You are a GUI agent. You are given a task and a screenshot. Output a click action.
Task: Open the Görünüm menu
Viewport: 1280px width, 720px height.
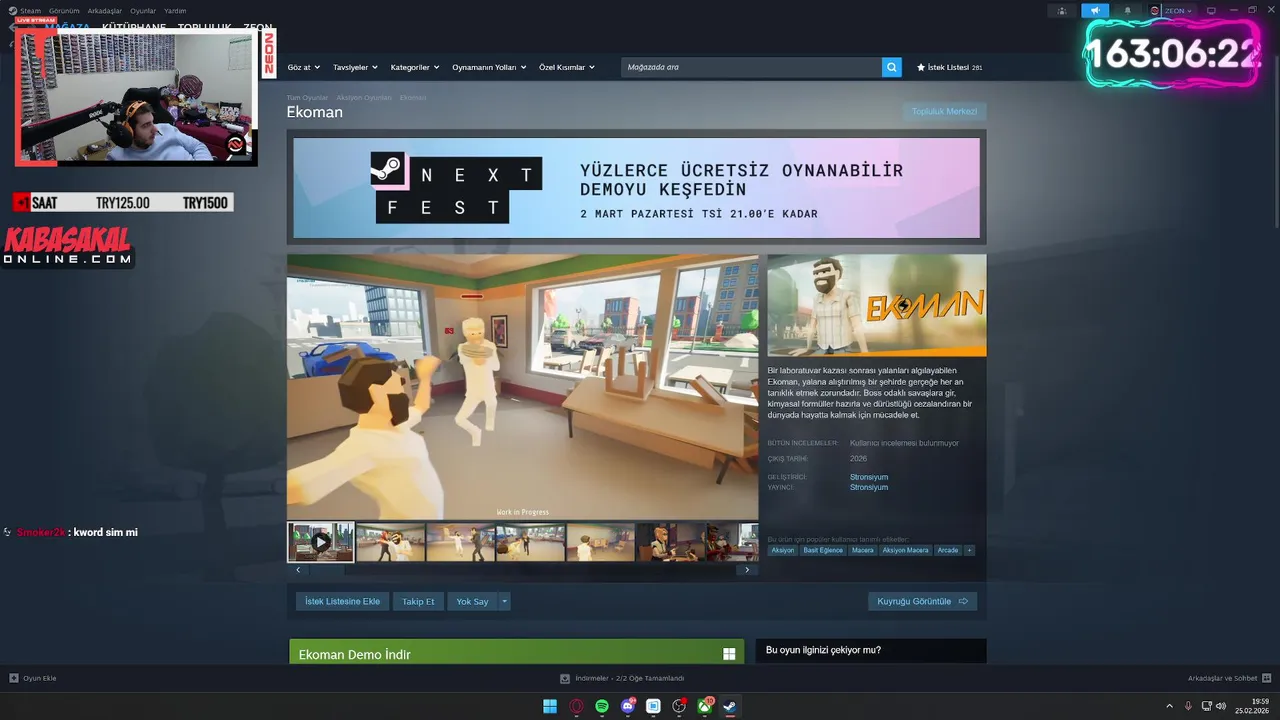(64, 11)
